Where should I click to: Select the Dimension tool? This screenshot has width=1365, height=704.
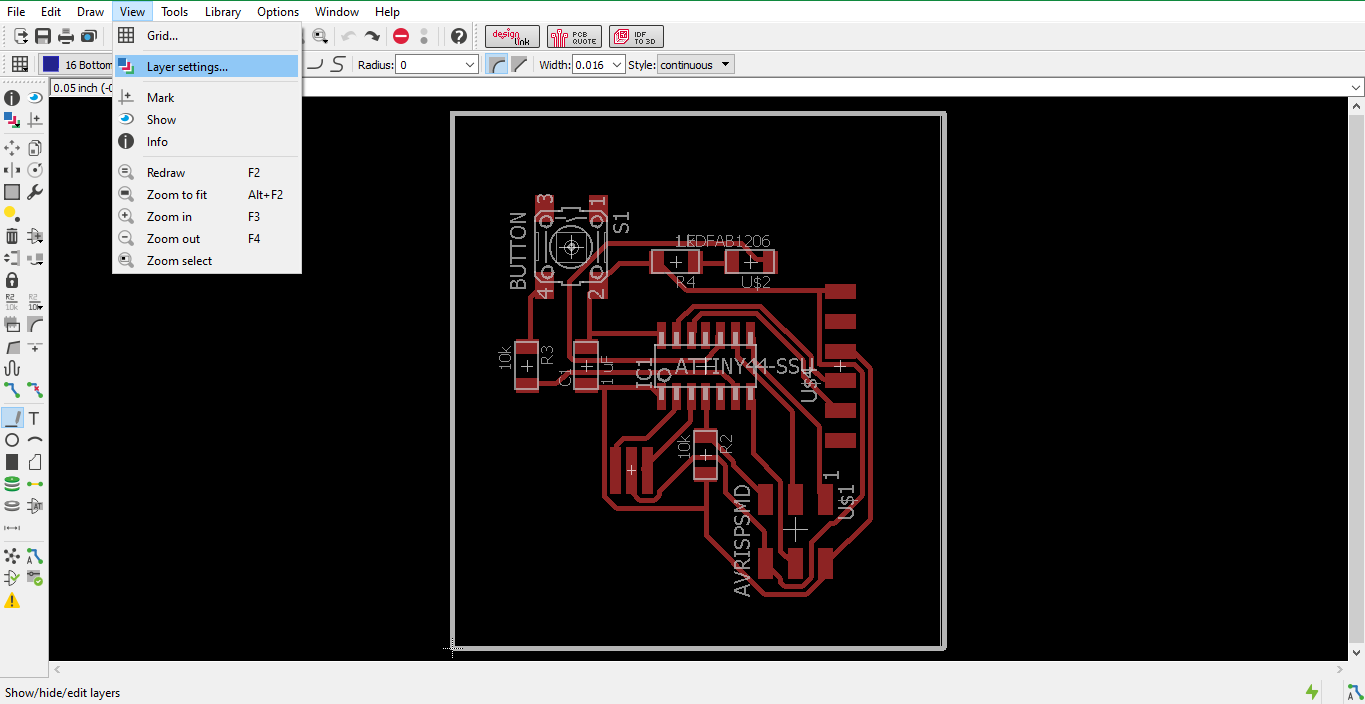[x=12, y=528]
